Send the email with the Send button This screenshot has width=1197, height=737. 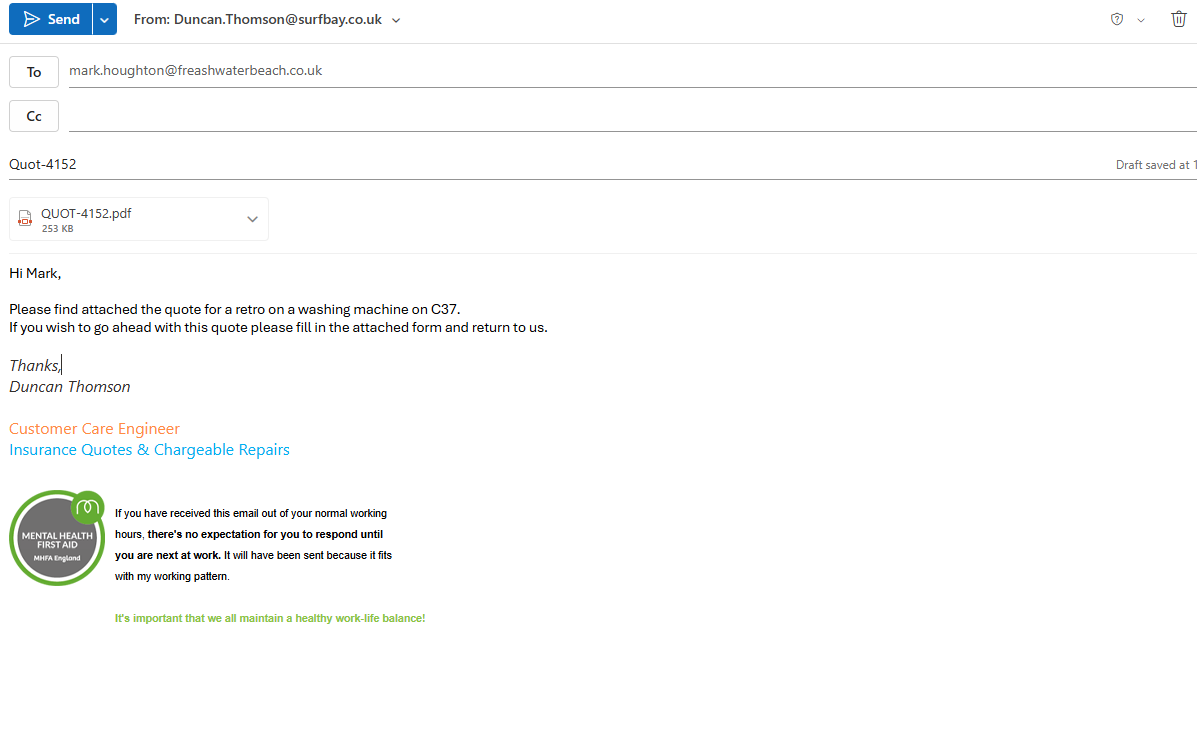[50, 19]
